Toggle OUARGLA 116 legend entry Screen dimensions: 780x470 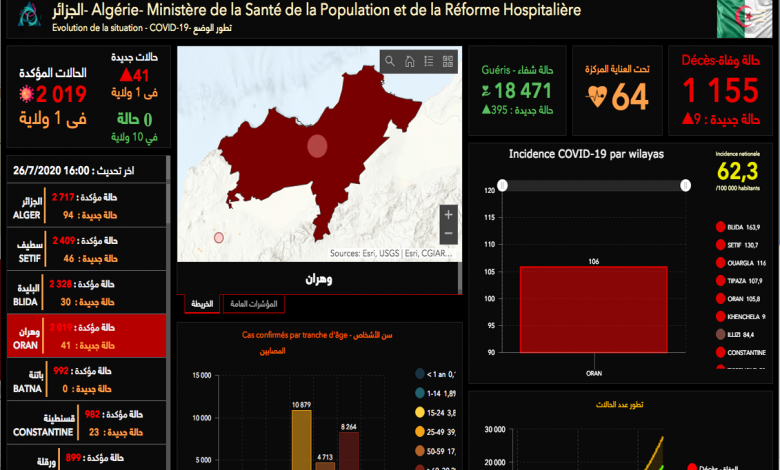tap(741, 263)
